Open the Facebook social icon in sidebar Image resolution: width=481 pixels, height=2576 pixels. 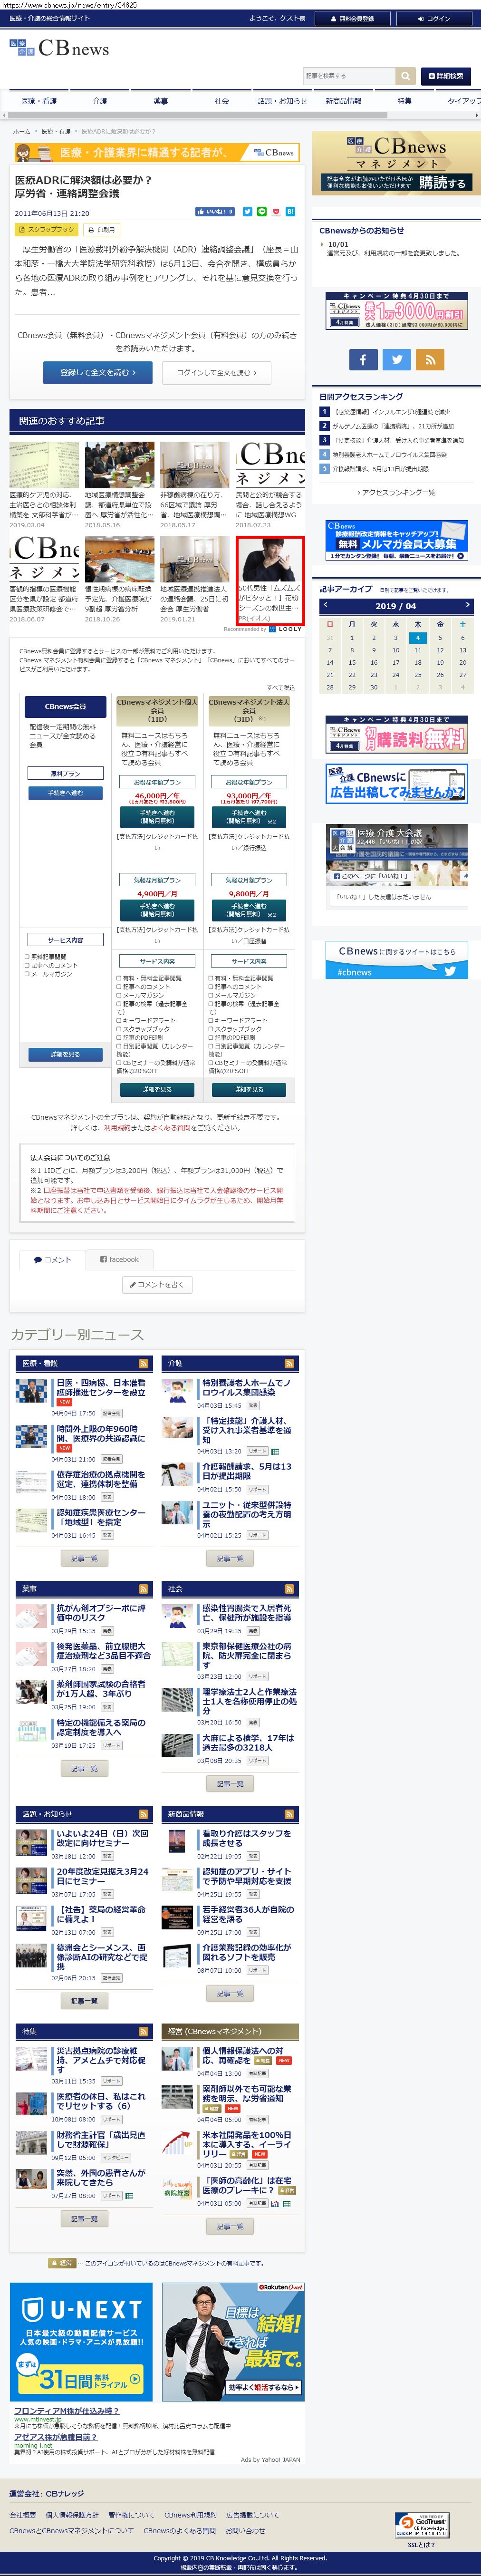coord(362,360)
